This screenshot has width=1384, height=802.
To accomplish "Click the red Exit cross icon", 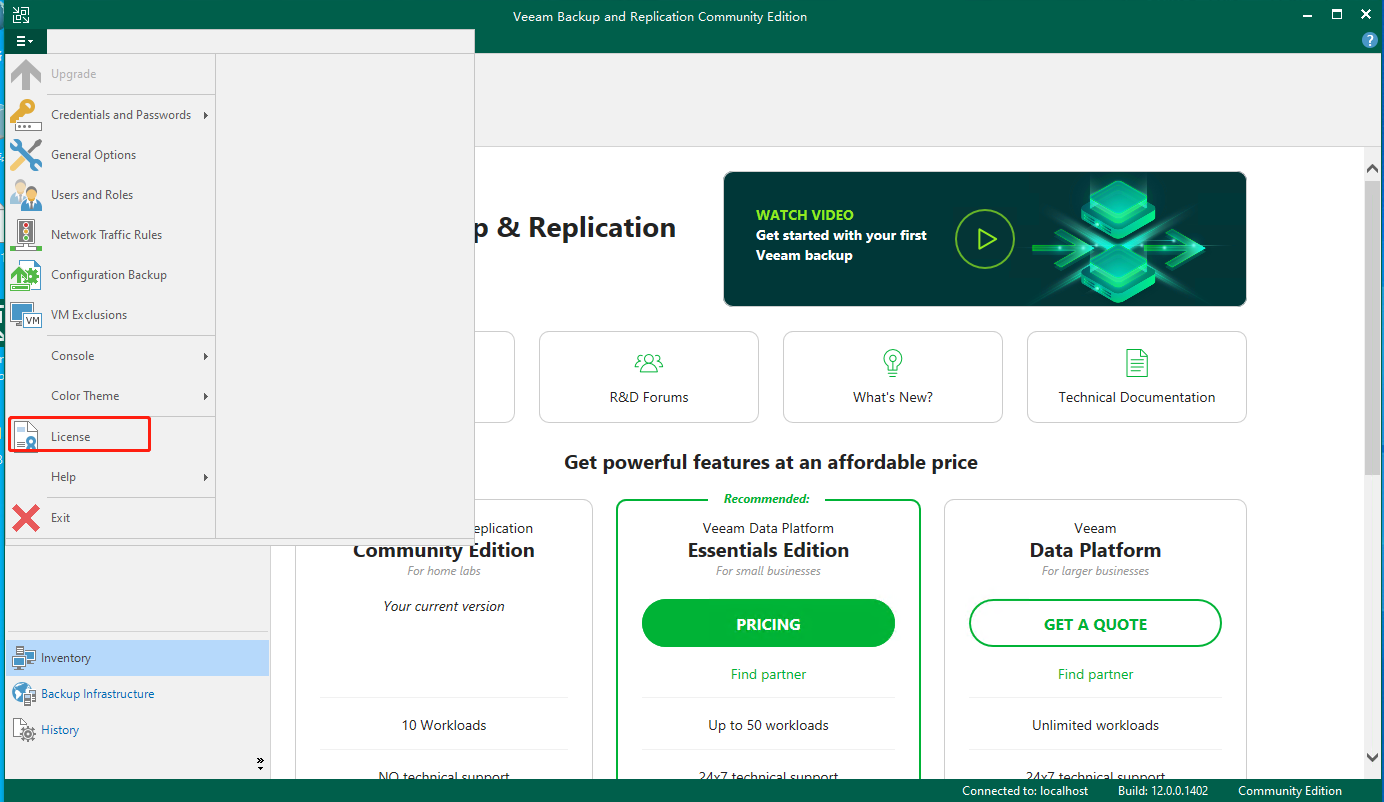I will (x=26, y=518).
